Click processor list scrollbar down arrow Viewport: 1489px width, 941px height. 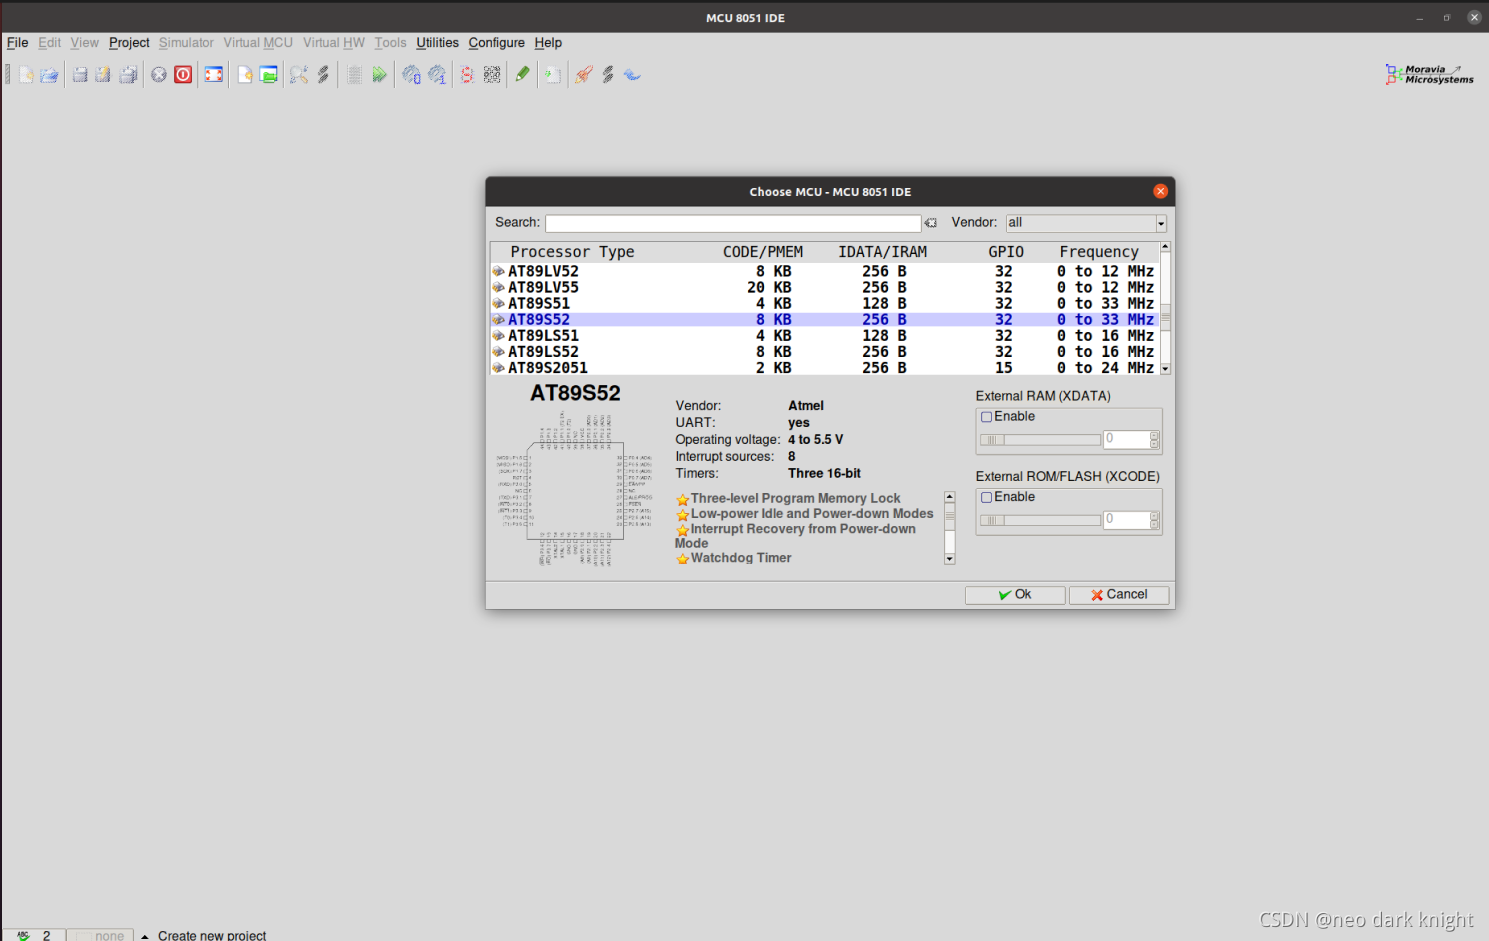[x=1165, y=369]
